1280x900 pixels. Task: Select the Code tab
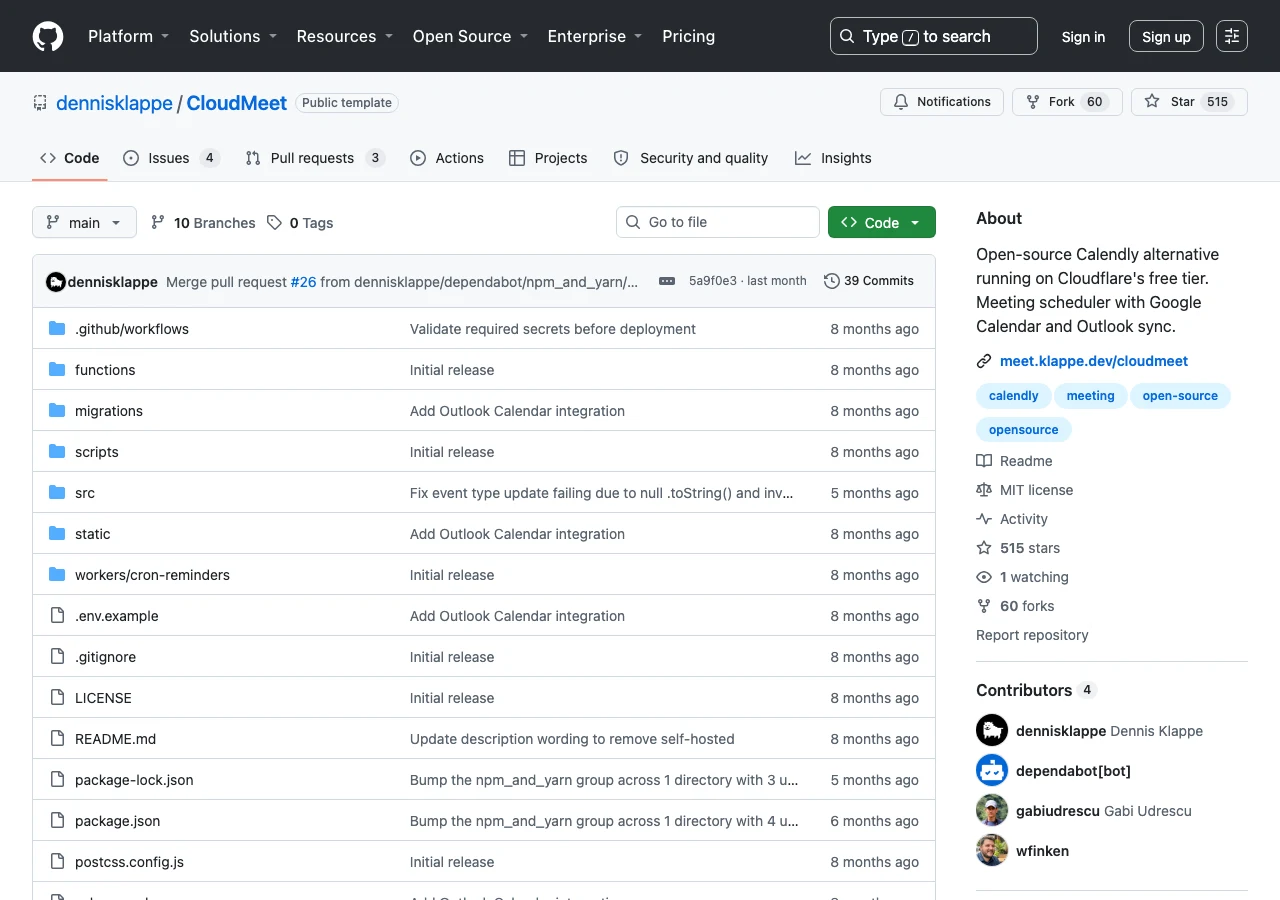(x=69, y=158)
